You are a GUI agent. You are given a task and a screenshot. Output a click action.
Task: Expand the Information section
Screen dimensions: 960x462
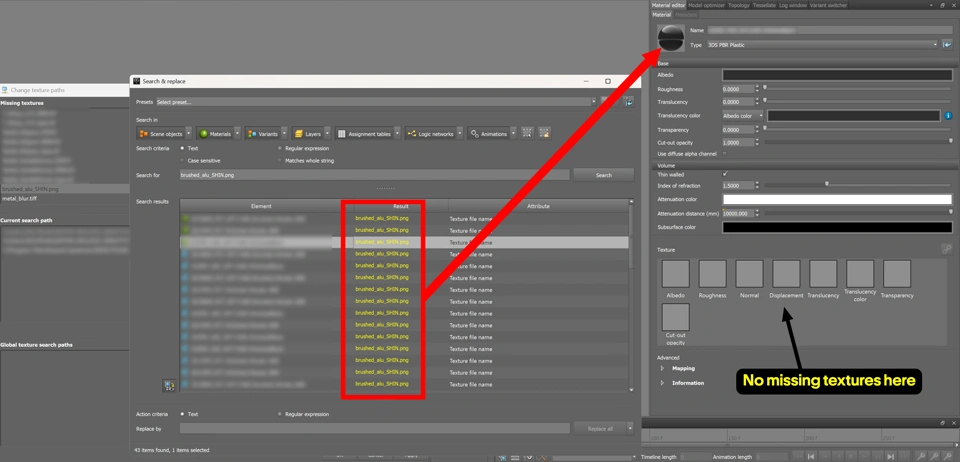tap(662, 383)
